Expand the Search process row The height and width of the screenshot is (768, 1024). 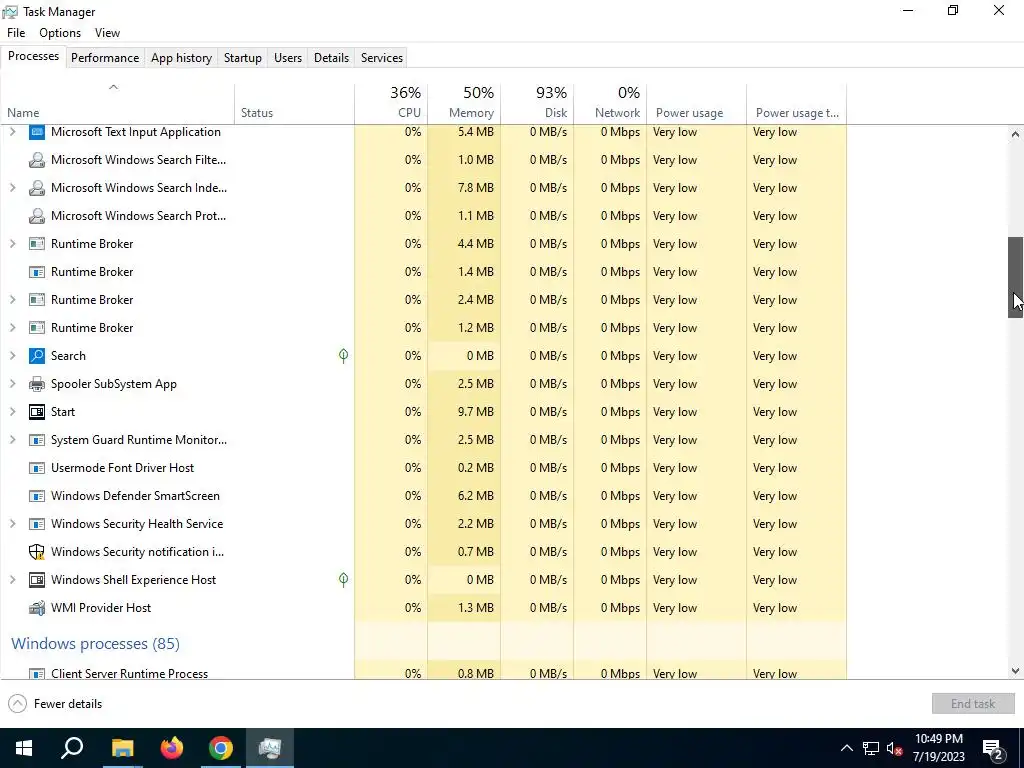[12, 356]
